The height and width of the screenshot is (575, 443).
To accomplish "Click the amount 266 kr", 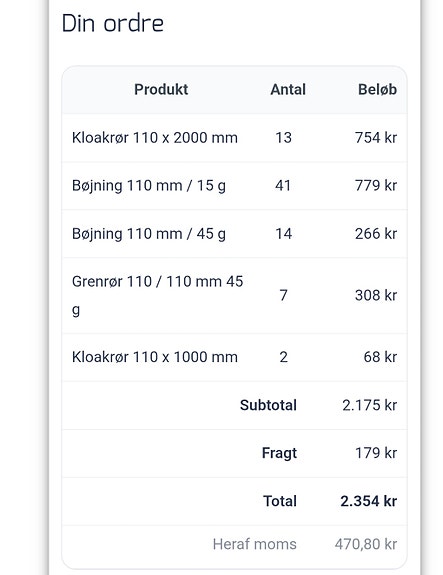I will click(376, 234).
